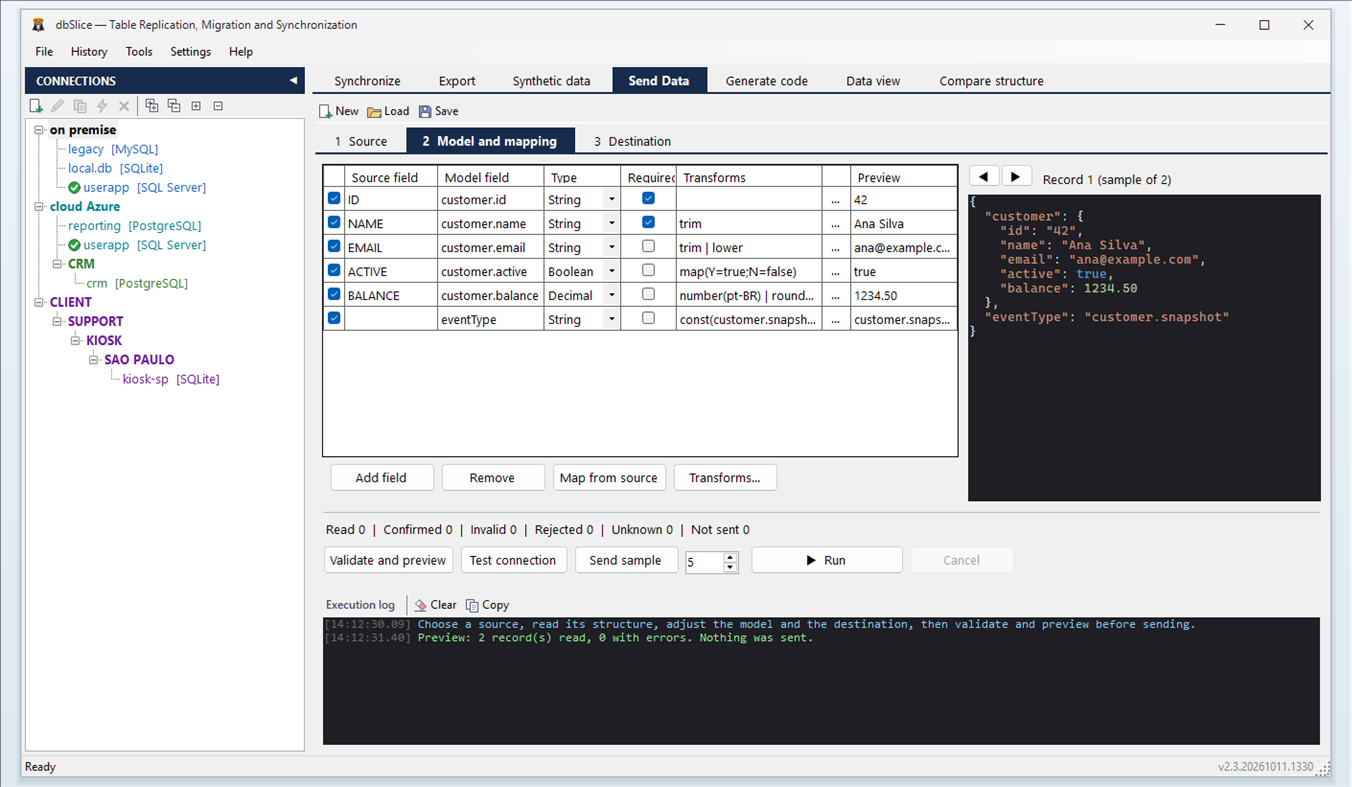The width and height of the screenshot is (1352, 787).
Task: Click the sample count input field showing 5
Action: 704,562
